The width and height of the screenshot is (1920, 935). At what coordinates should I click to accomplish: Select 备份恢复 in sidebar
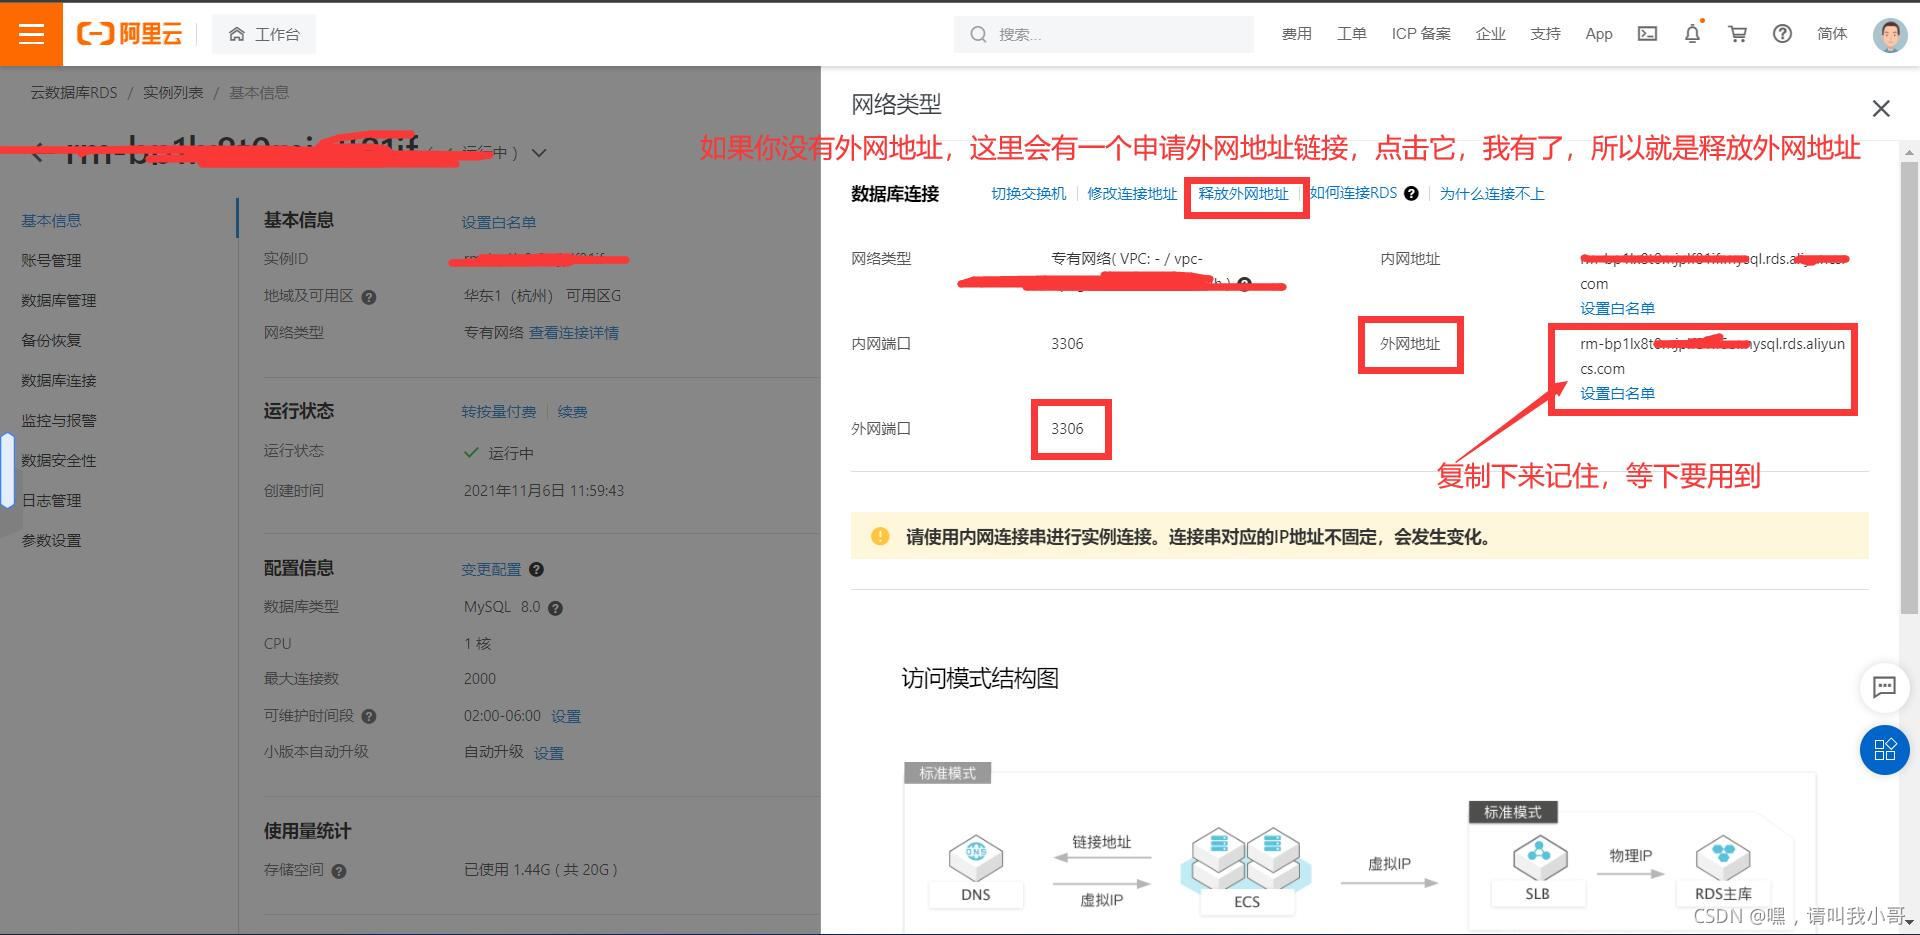(x=51, y=341)
